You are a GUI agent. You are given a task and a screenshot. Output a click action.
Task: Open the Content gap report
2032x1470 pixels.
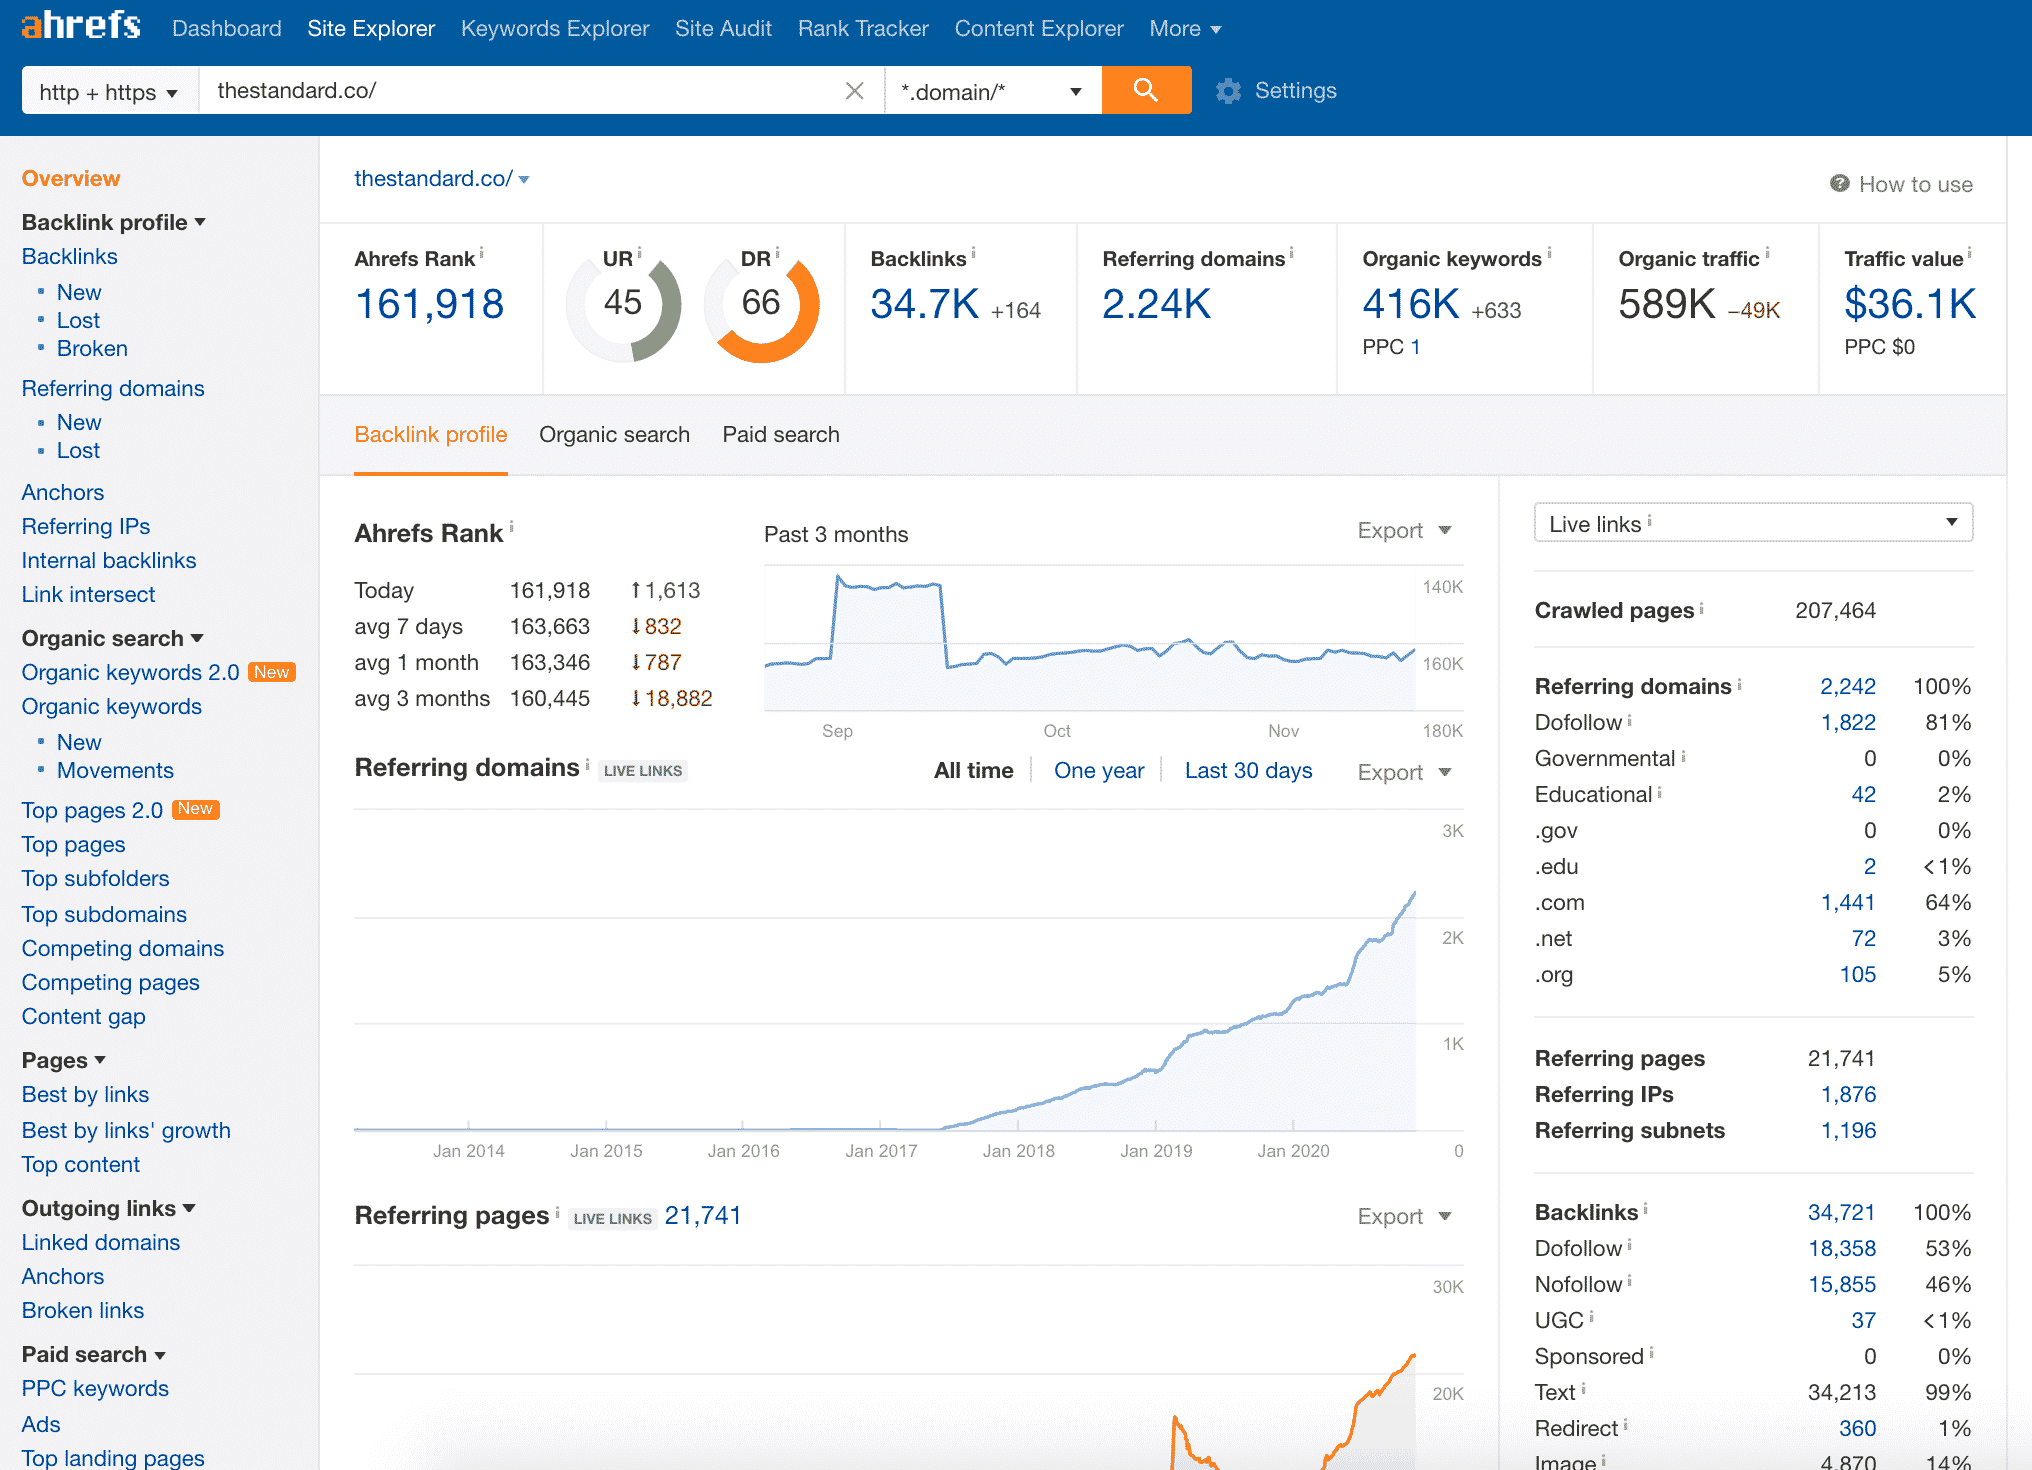pos(83,1016)
